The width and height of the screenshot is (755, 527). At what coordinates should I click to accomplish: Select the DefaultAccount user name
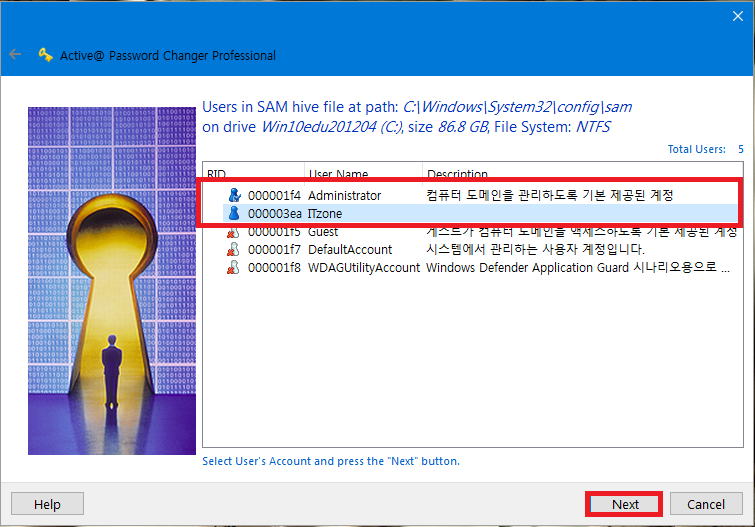coord(350,250)
